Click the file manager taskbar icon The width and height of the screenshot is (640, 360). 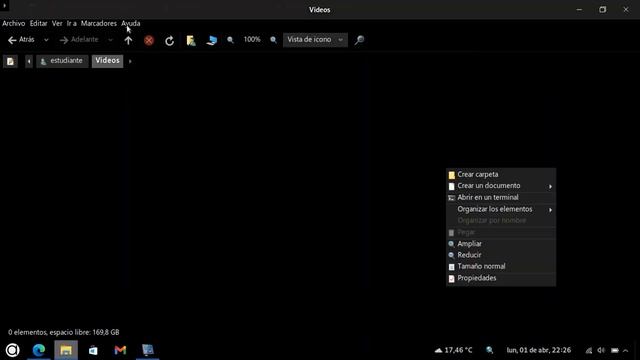[66, 350]
